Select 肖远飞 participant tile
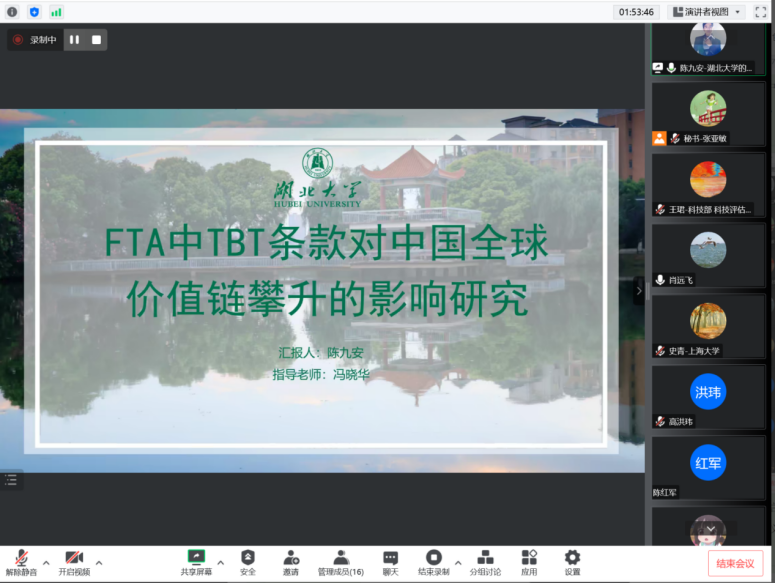 pos(708,255)
